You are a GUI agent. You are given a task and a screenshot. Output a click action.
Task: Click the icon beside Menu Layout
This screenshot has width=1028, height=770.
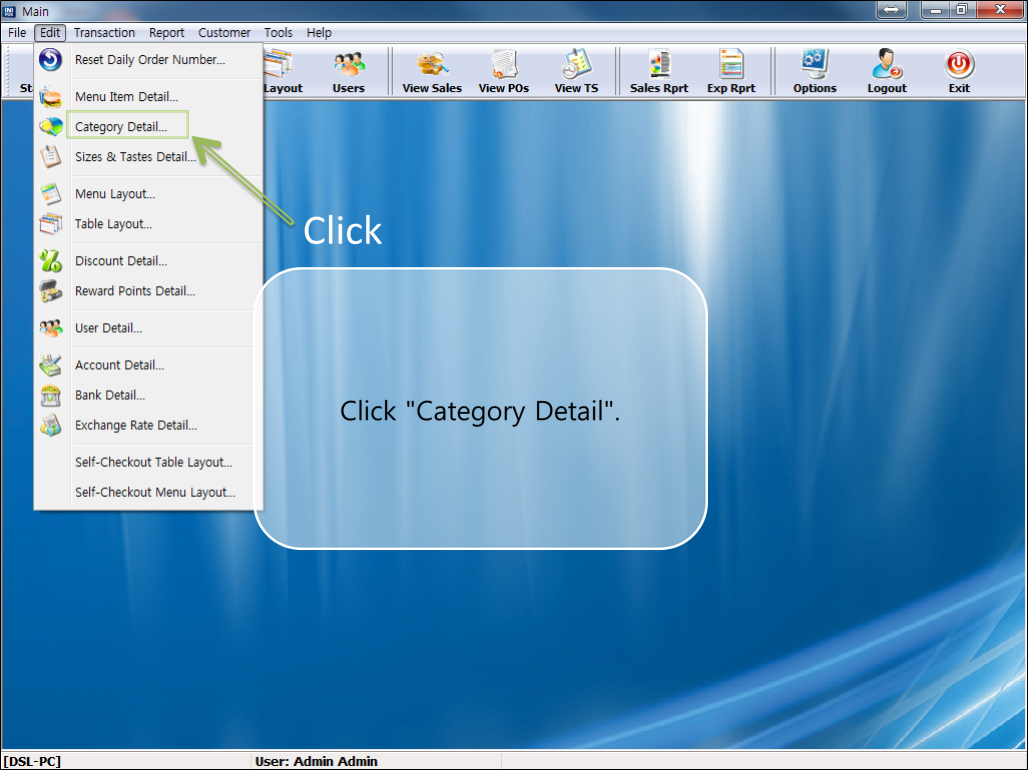pyautogui.click(x=50, y=193)
